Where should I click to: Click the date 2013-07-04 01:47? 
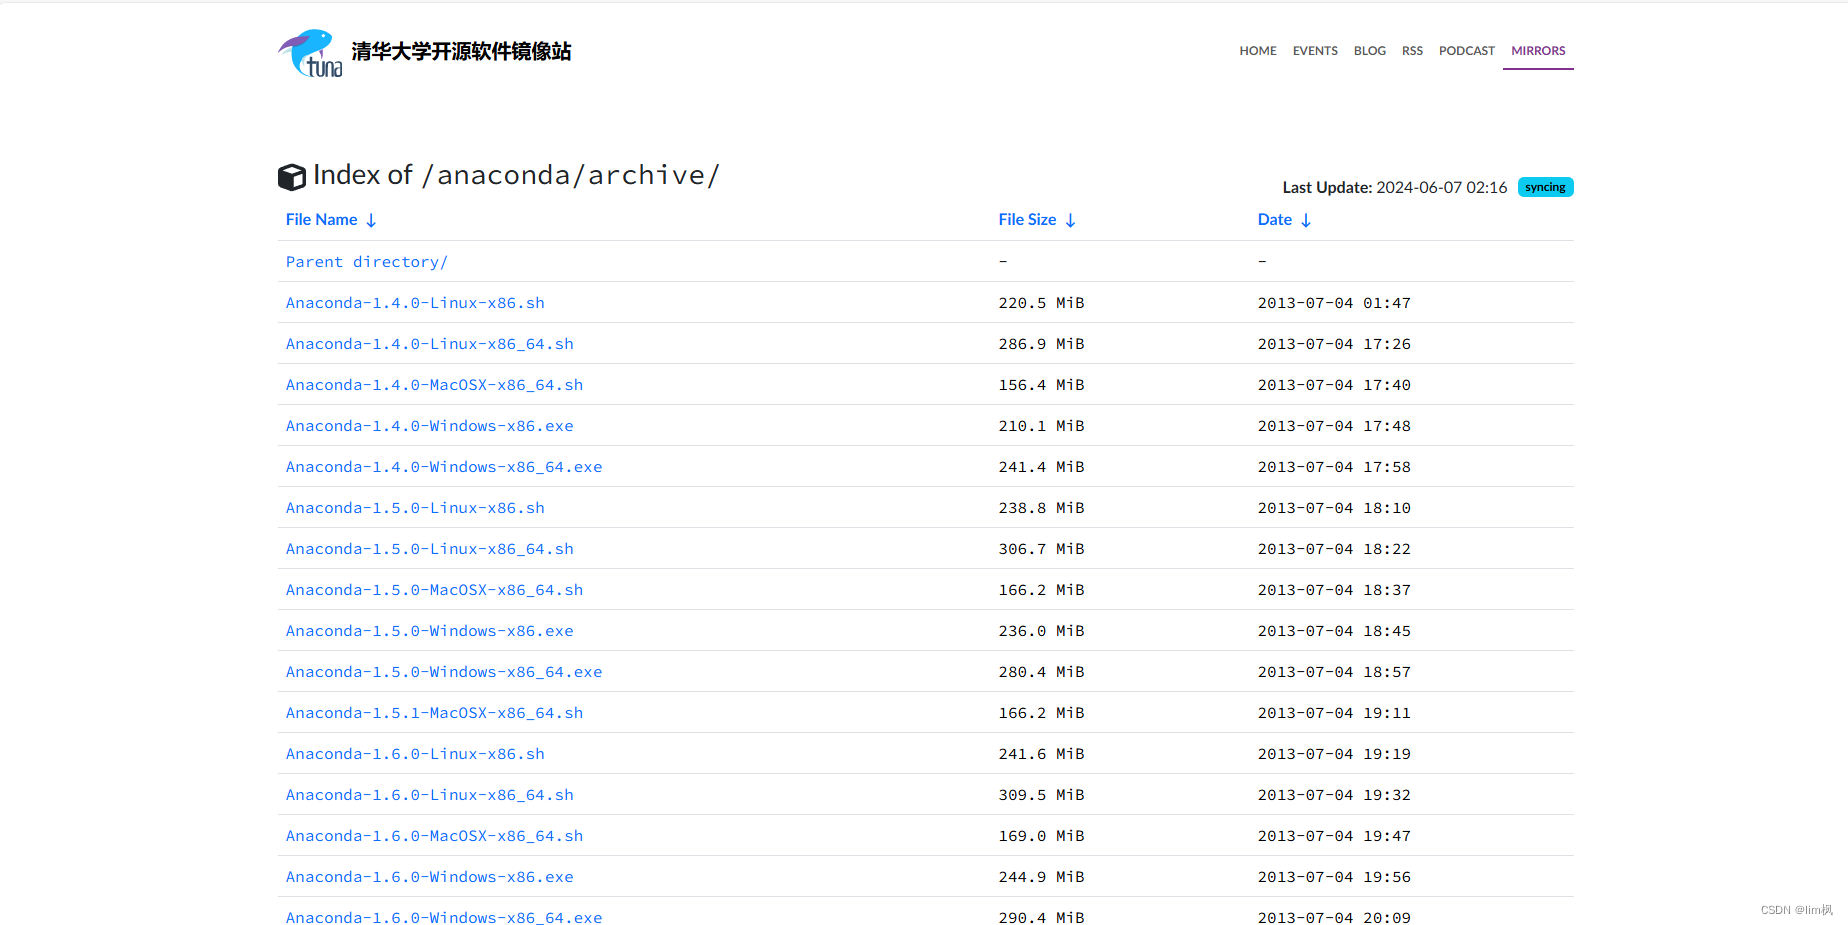coord(1334,303)
